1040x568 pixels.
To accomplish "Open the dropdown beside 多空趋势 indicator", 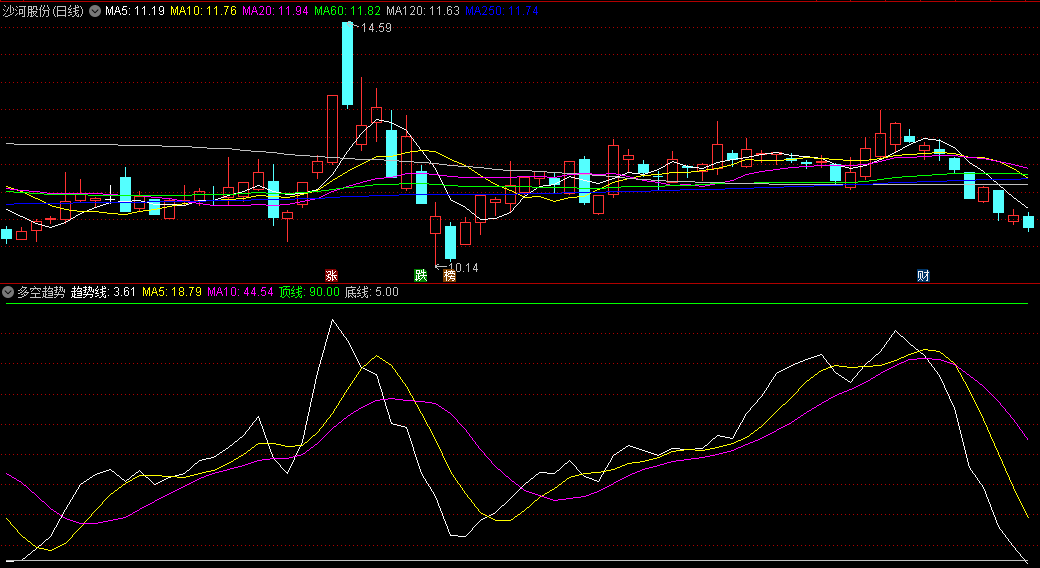I will 8,292.
